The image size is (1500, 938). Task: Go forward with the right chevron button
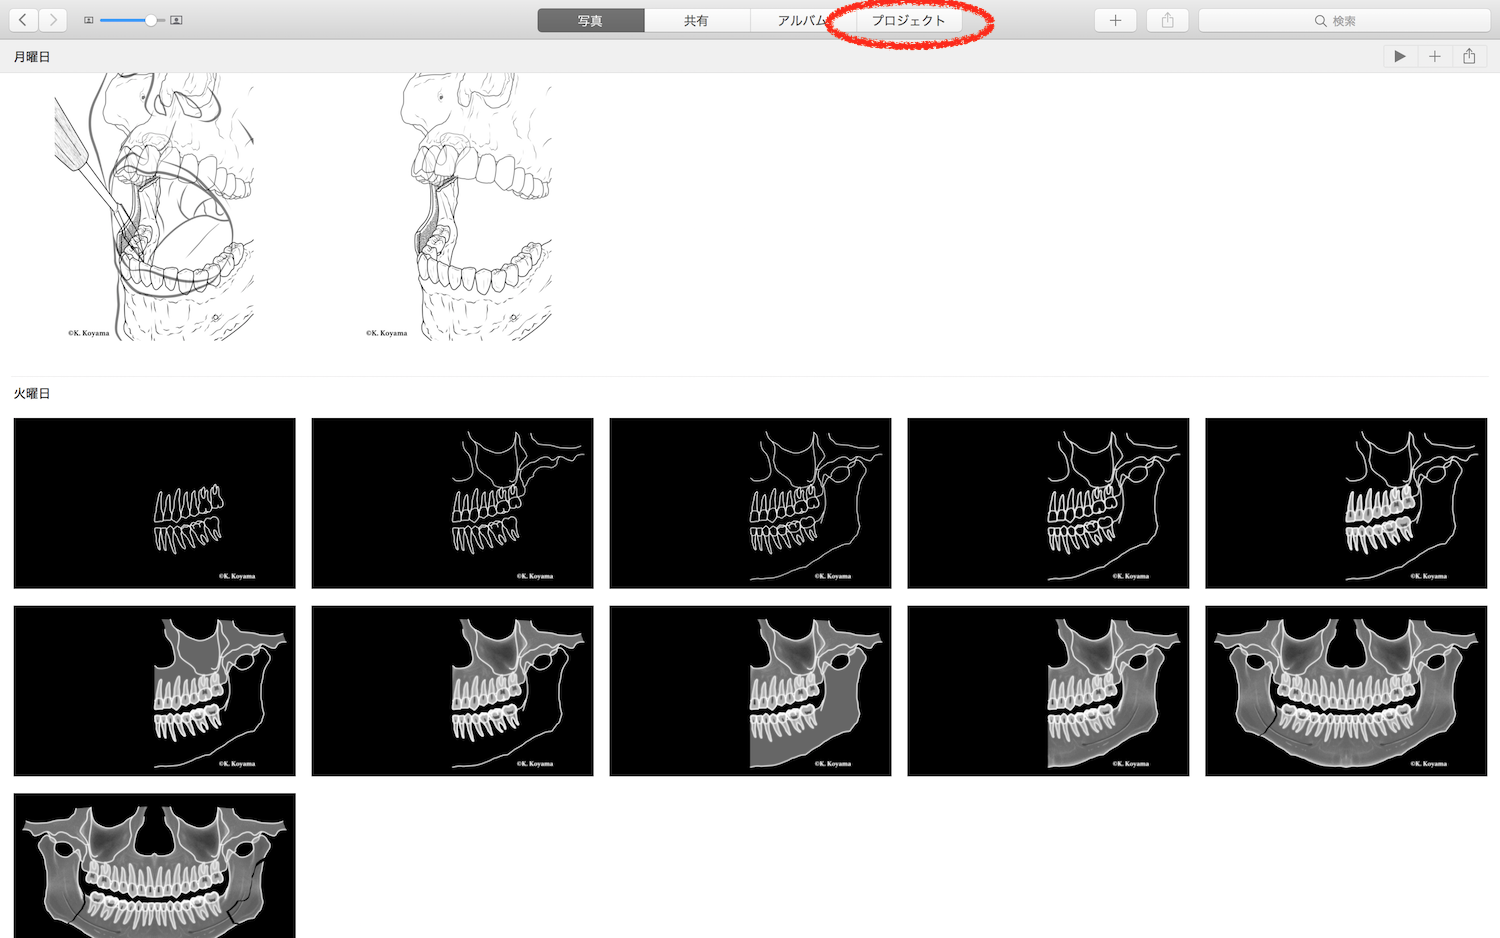pos(53,20)
